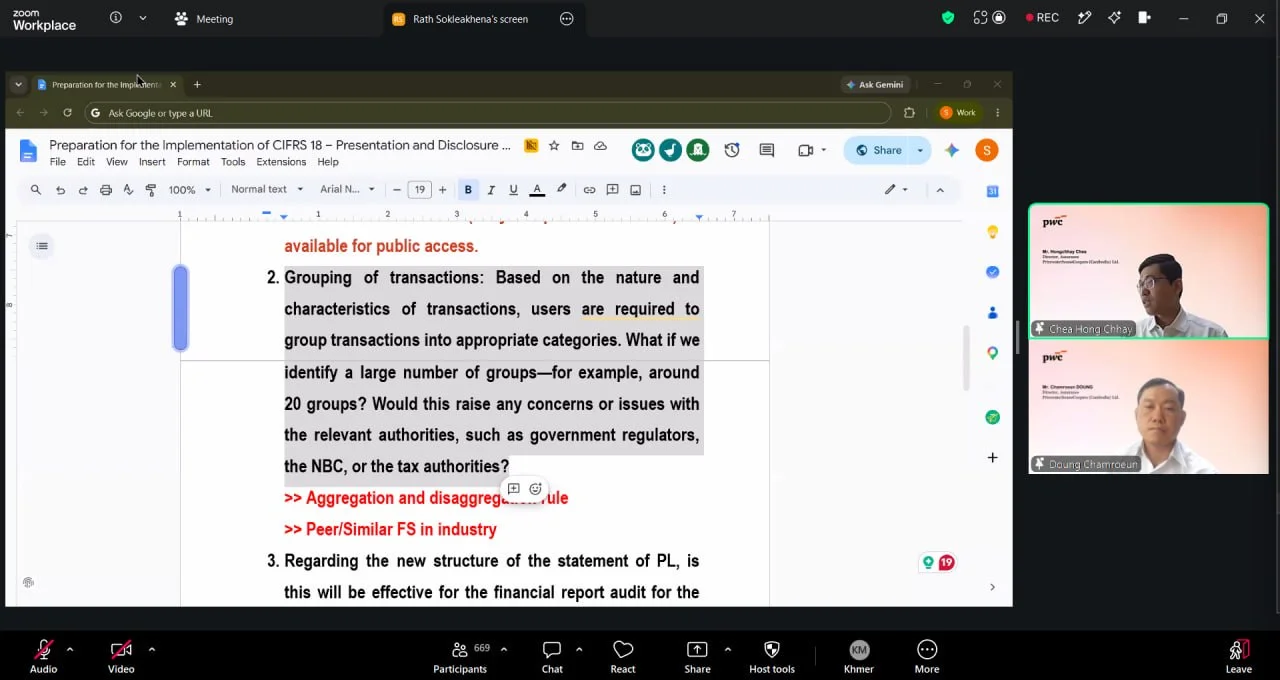Select Chea Hong Chhay's video thumbnail

[x=1148, y=271]
